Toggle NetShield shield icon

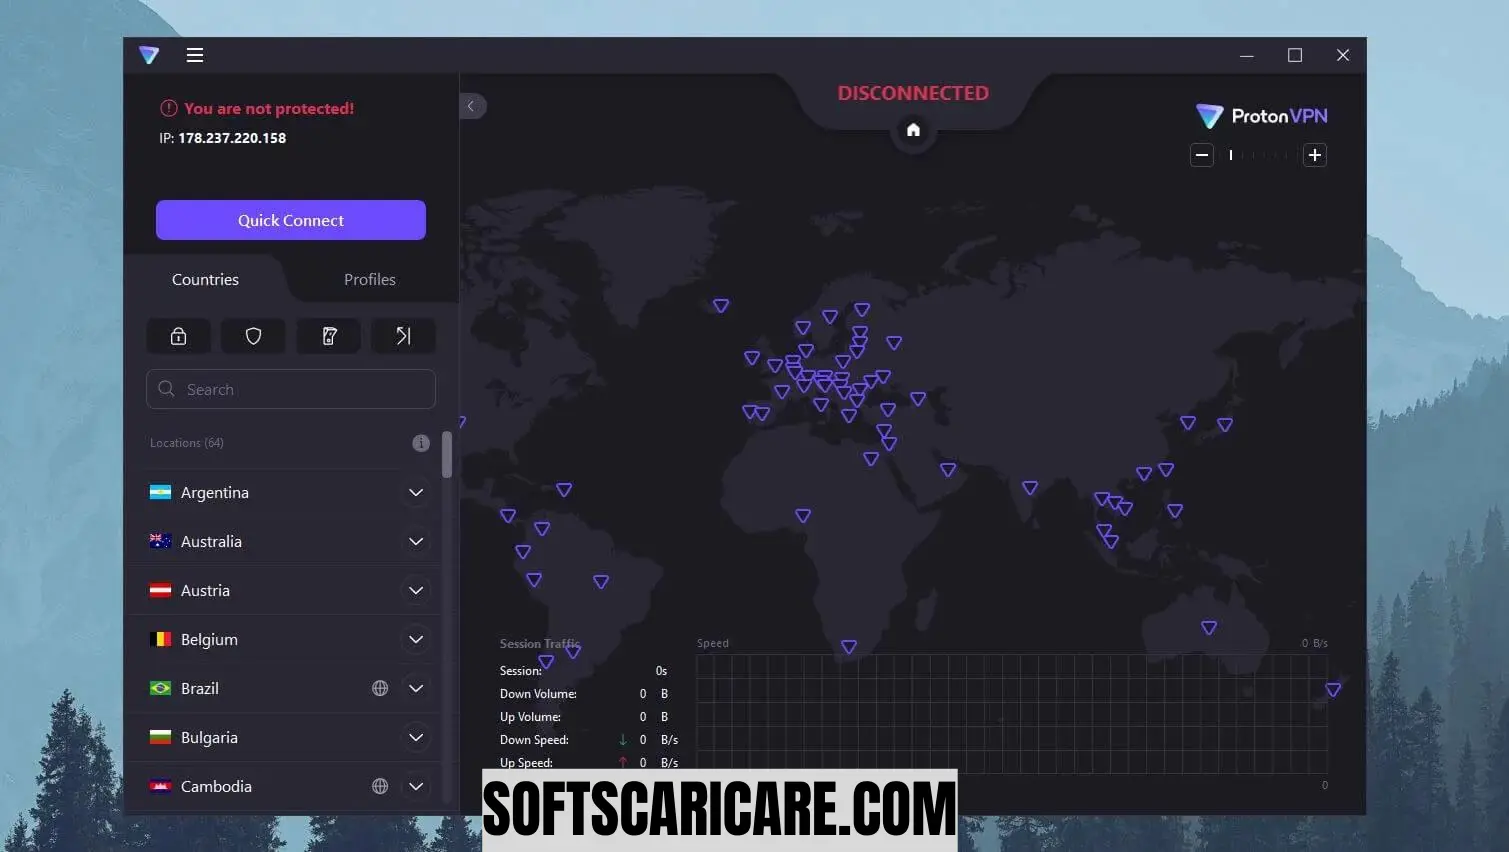point(253,336)
